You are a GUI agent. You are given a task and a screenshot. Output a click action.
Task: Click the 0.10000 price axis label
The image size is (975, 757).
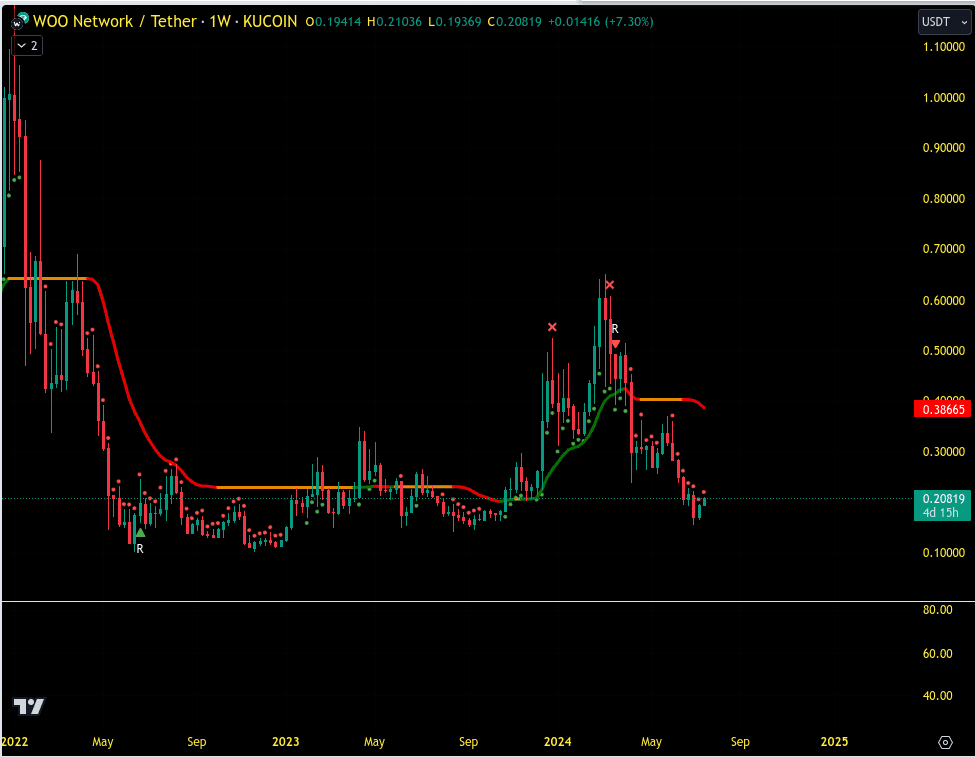coord(943,552)
